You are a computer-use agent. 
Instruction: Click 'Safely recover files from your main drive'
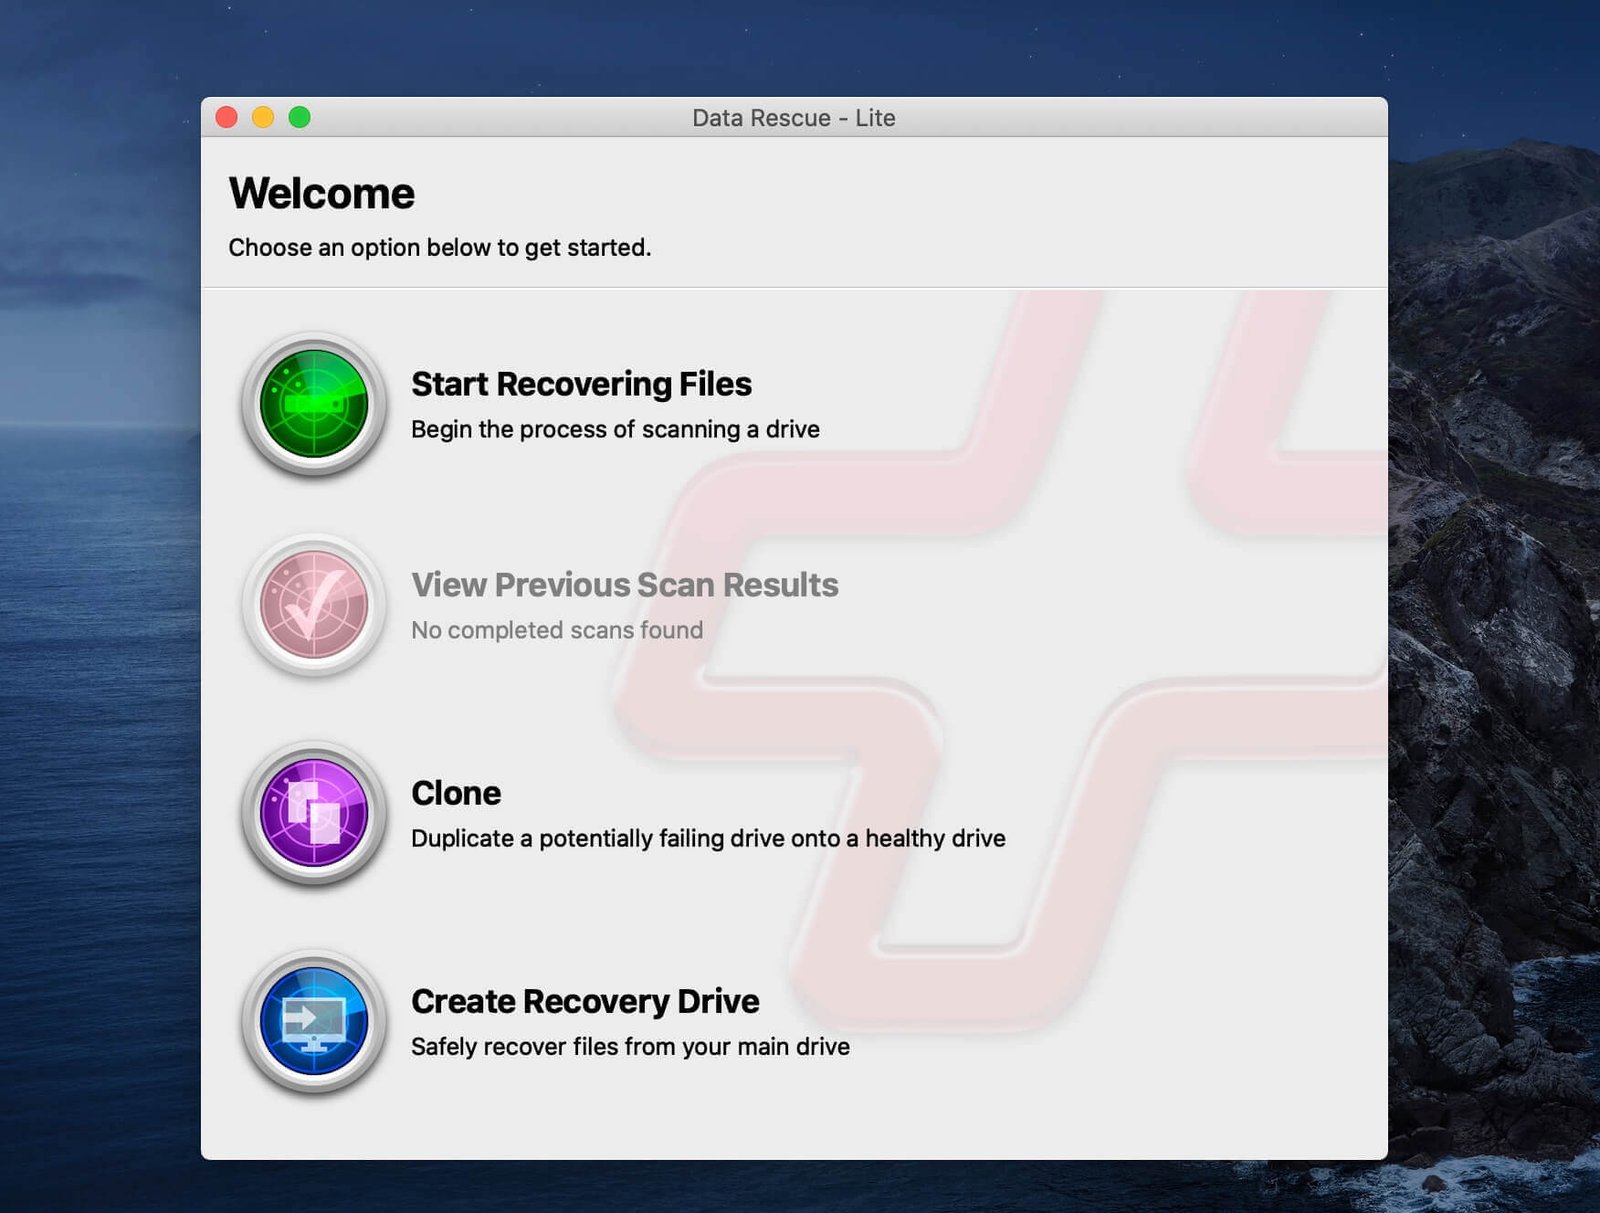tap(630, 1046)
